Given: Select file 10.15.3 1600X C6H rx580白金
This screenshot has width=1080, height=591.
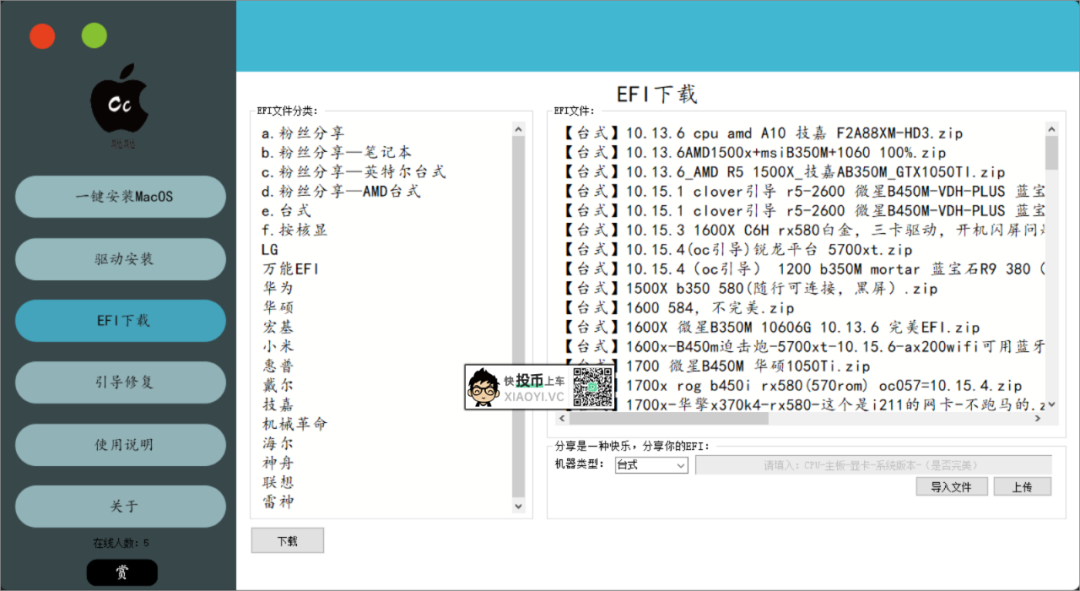Looking at the screenshot, I should [803, 230].
